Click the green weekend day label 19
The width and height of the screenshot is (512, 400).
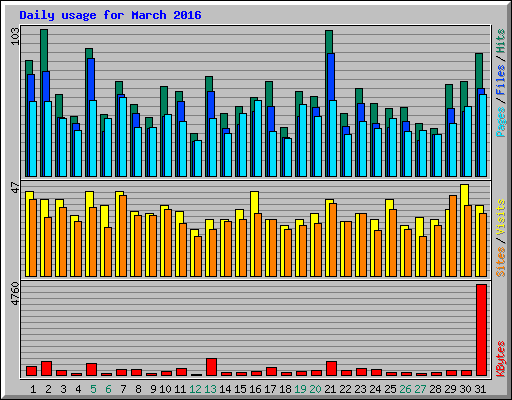coord(300,389)
